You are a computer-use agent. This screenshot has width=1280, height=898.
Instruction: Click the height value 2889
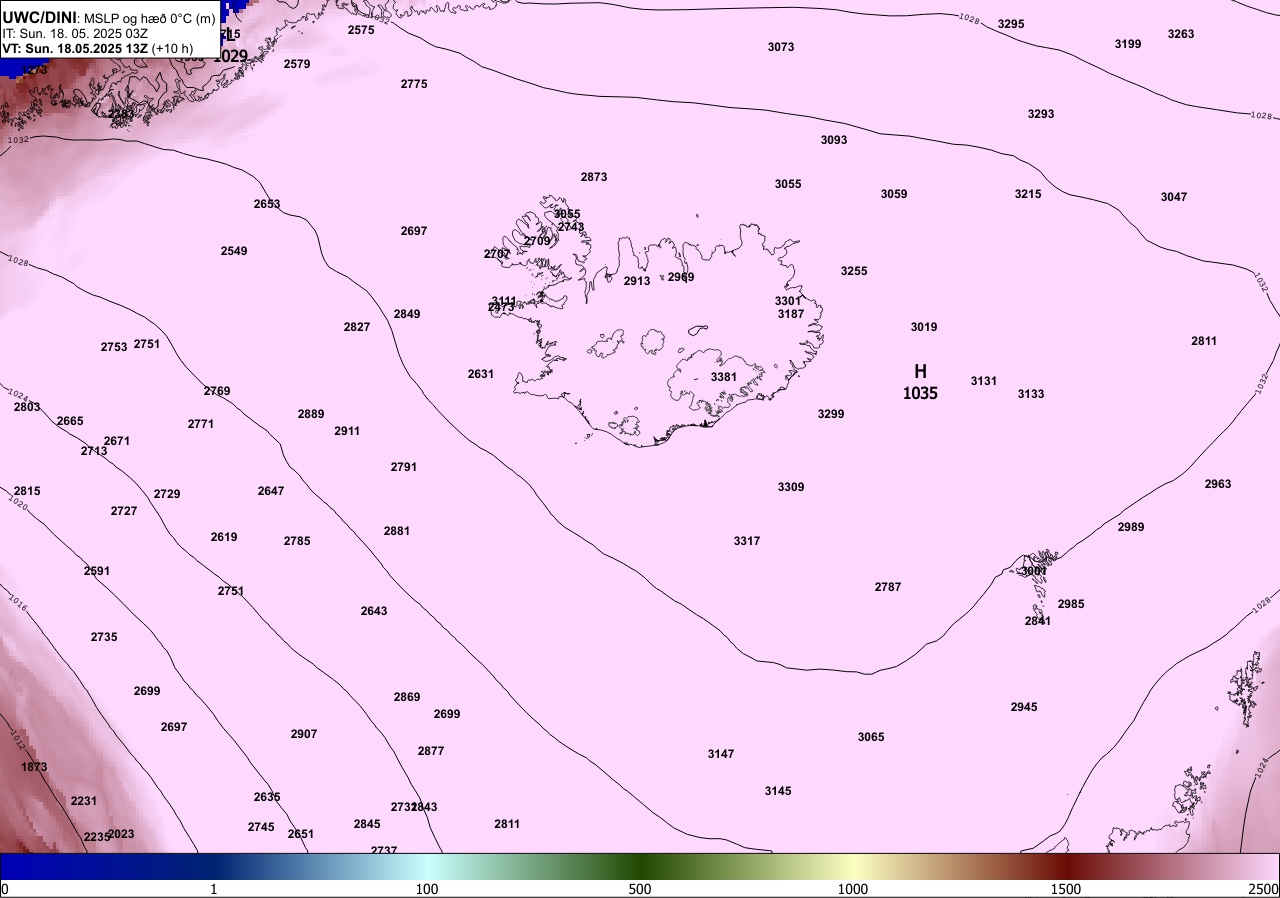tap(311, 414)
